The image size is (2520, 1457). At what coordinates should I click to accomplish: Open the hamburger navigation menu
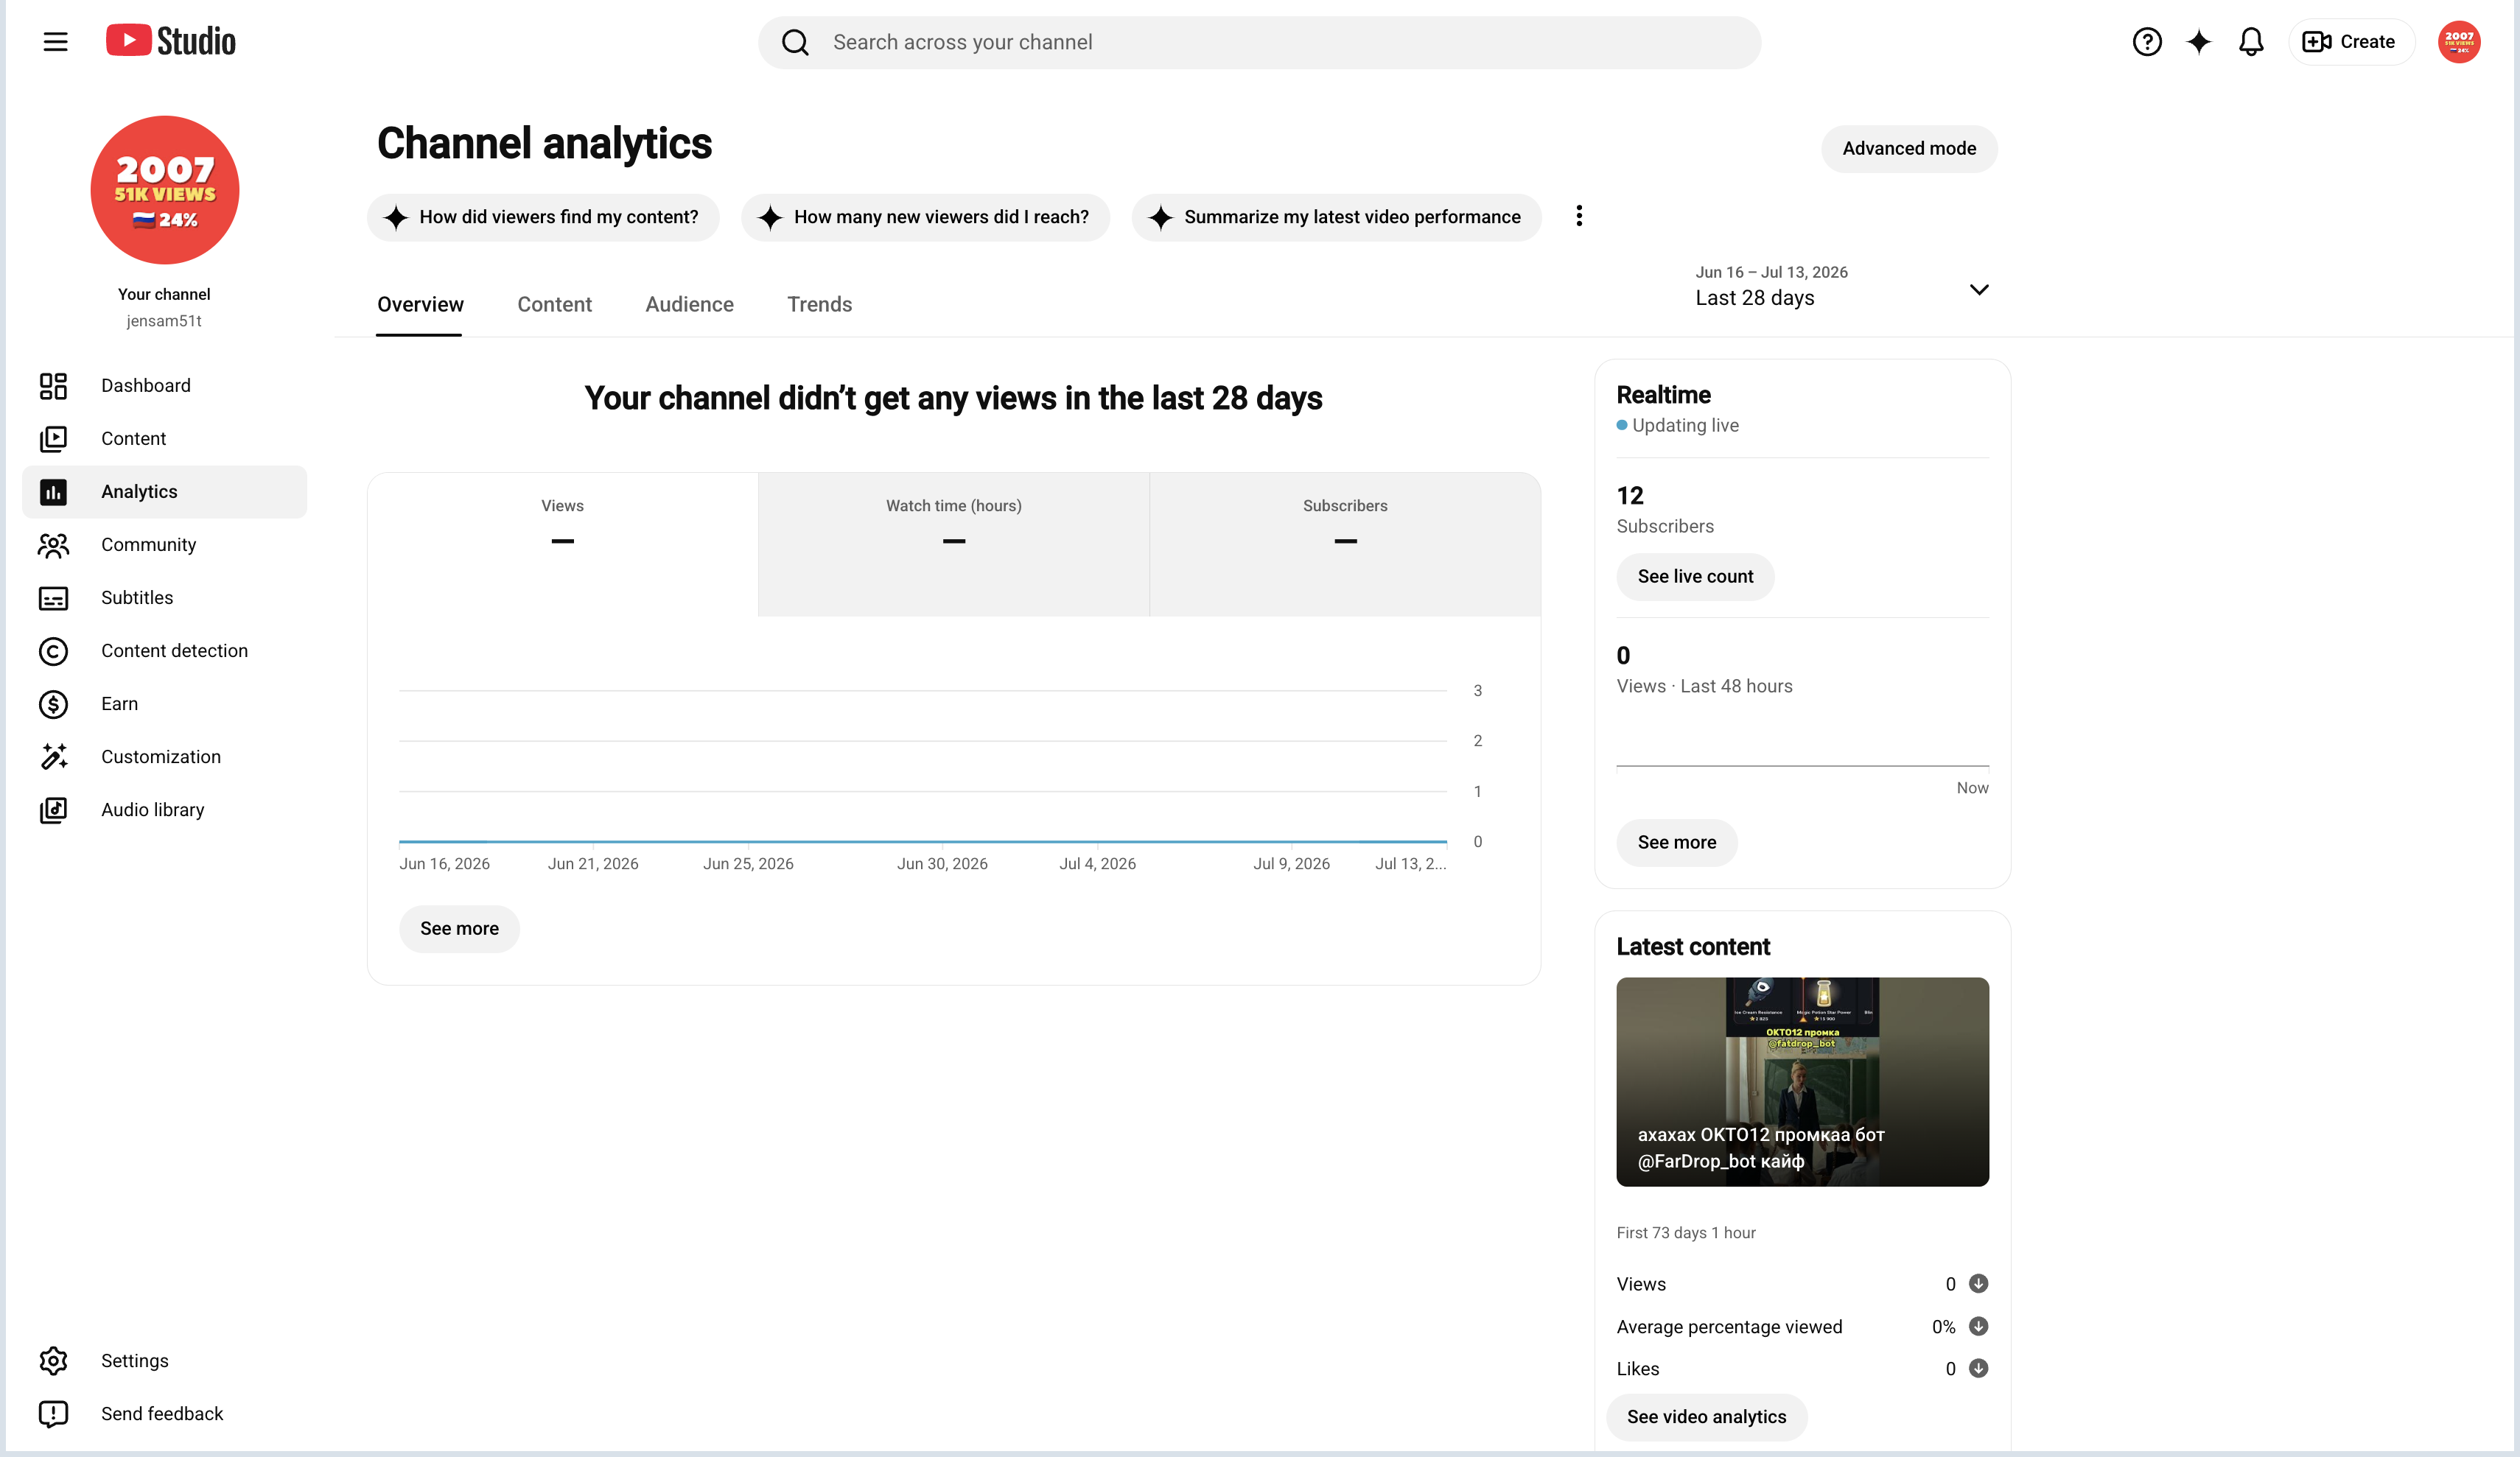(55, 42)
